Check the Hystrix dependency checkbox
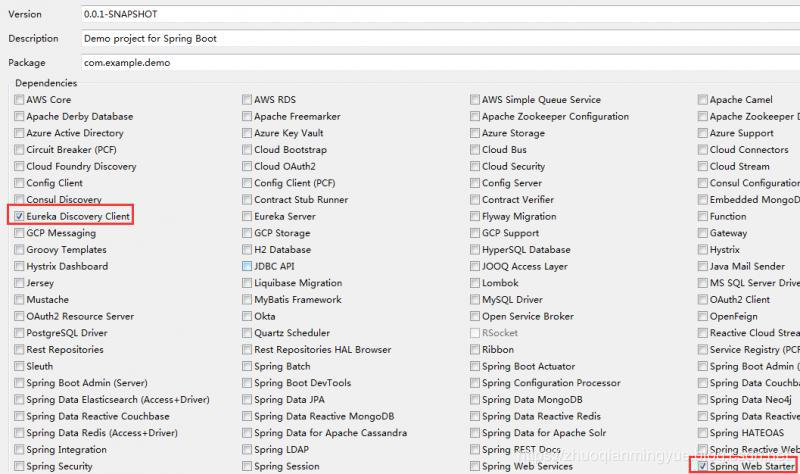 [x=703, y=250]
